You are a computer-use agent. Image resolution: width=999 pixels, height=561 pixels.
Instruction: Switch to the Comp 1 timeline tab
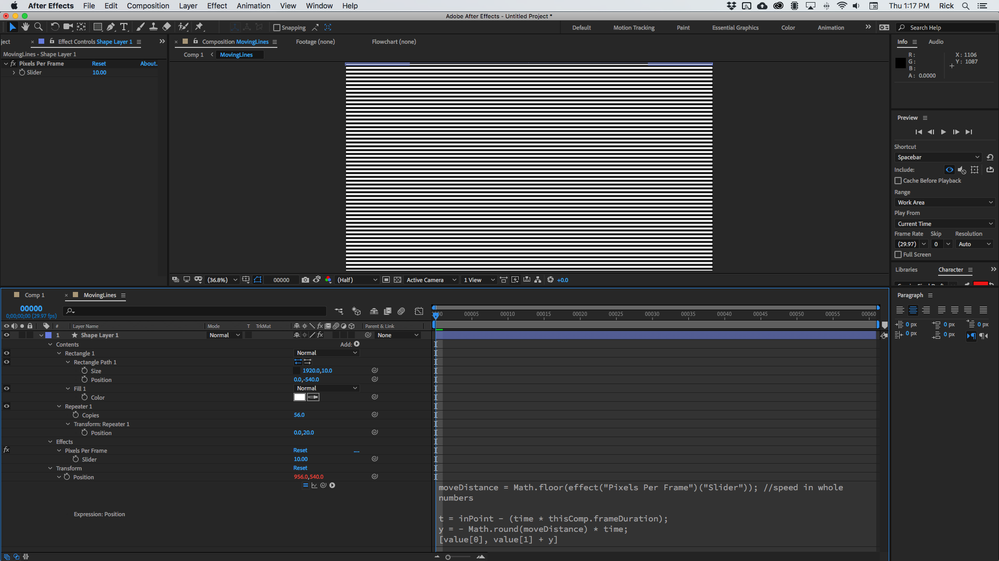click(34, 295)
